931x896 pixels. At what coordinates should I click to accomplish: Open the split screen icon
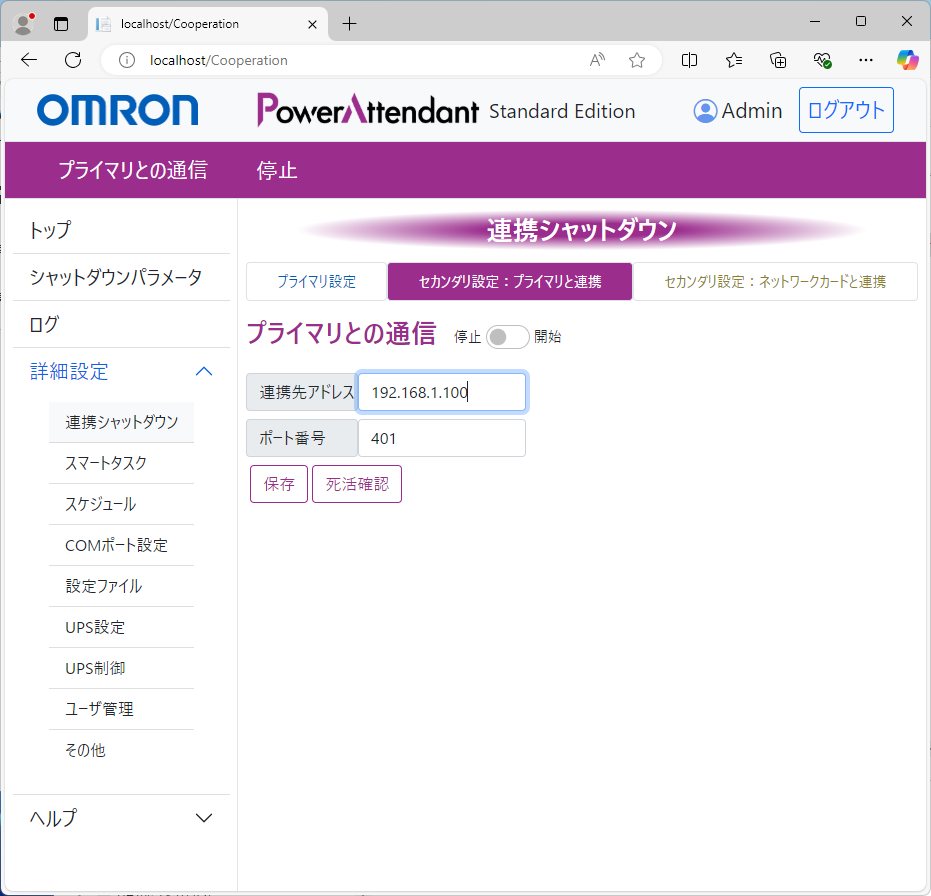pos(689,60)
